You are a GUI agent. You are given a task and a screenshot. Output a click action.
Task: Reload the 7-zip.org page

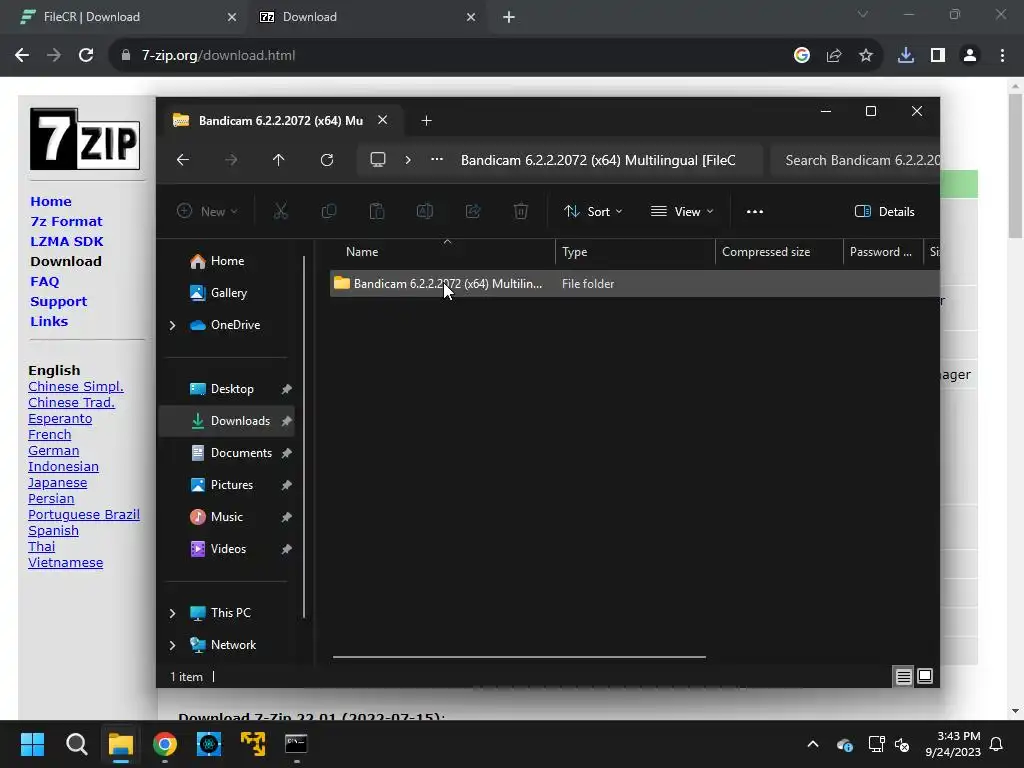tap(86, 56)
